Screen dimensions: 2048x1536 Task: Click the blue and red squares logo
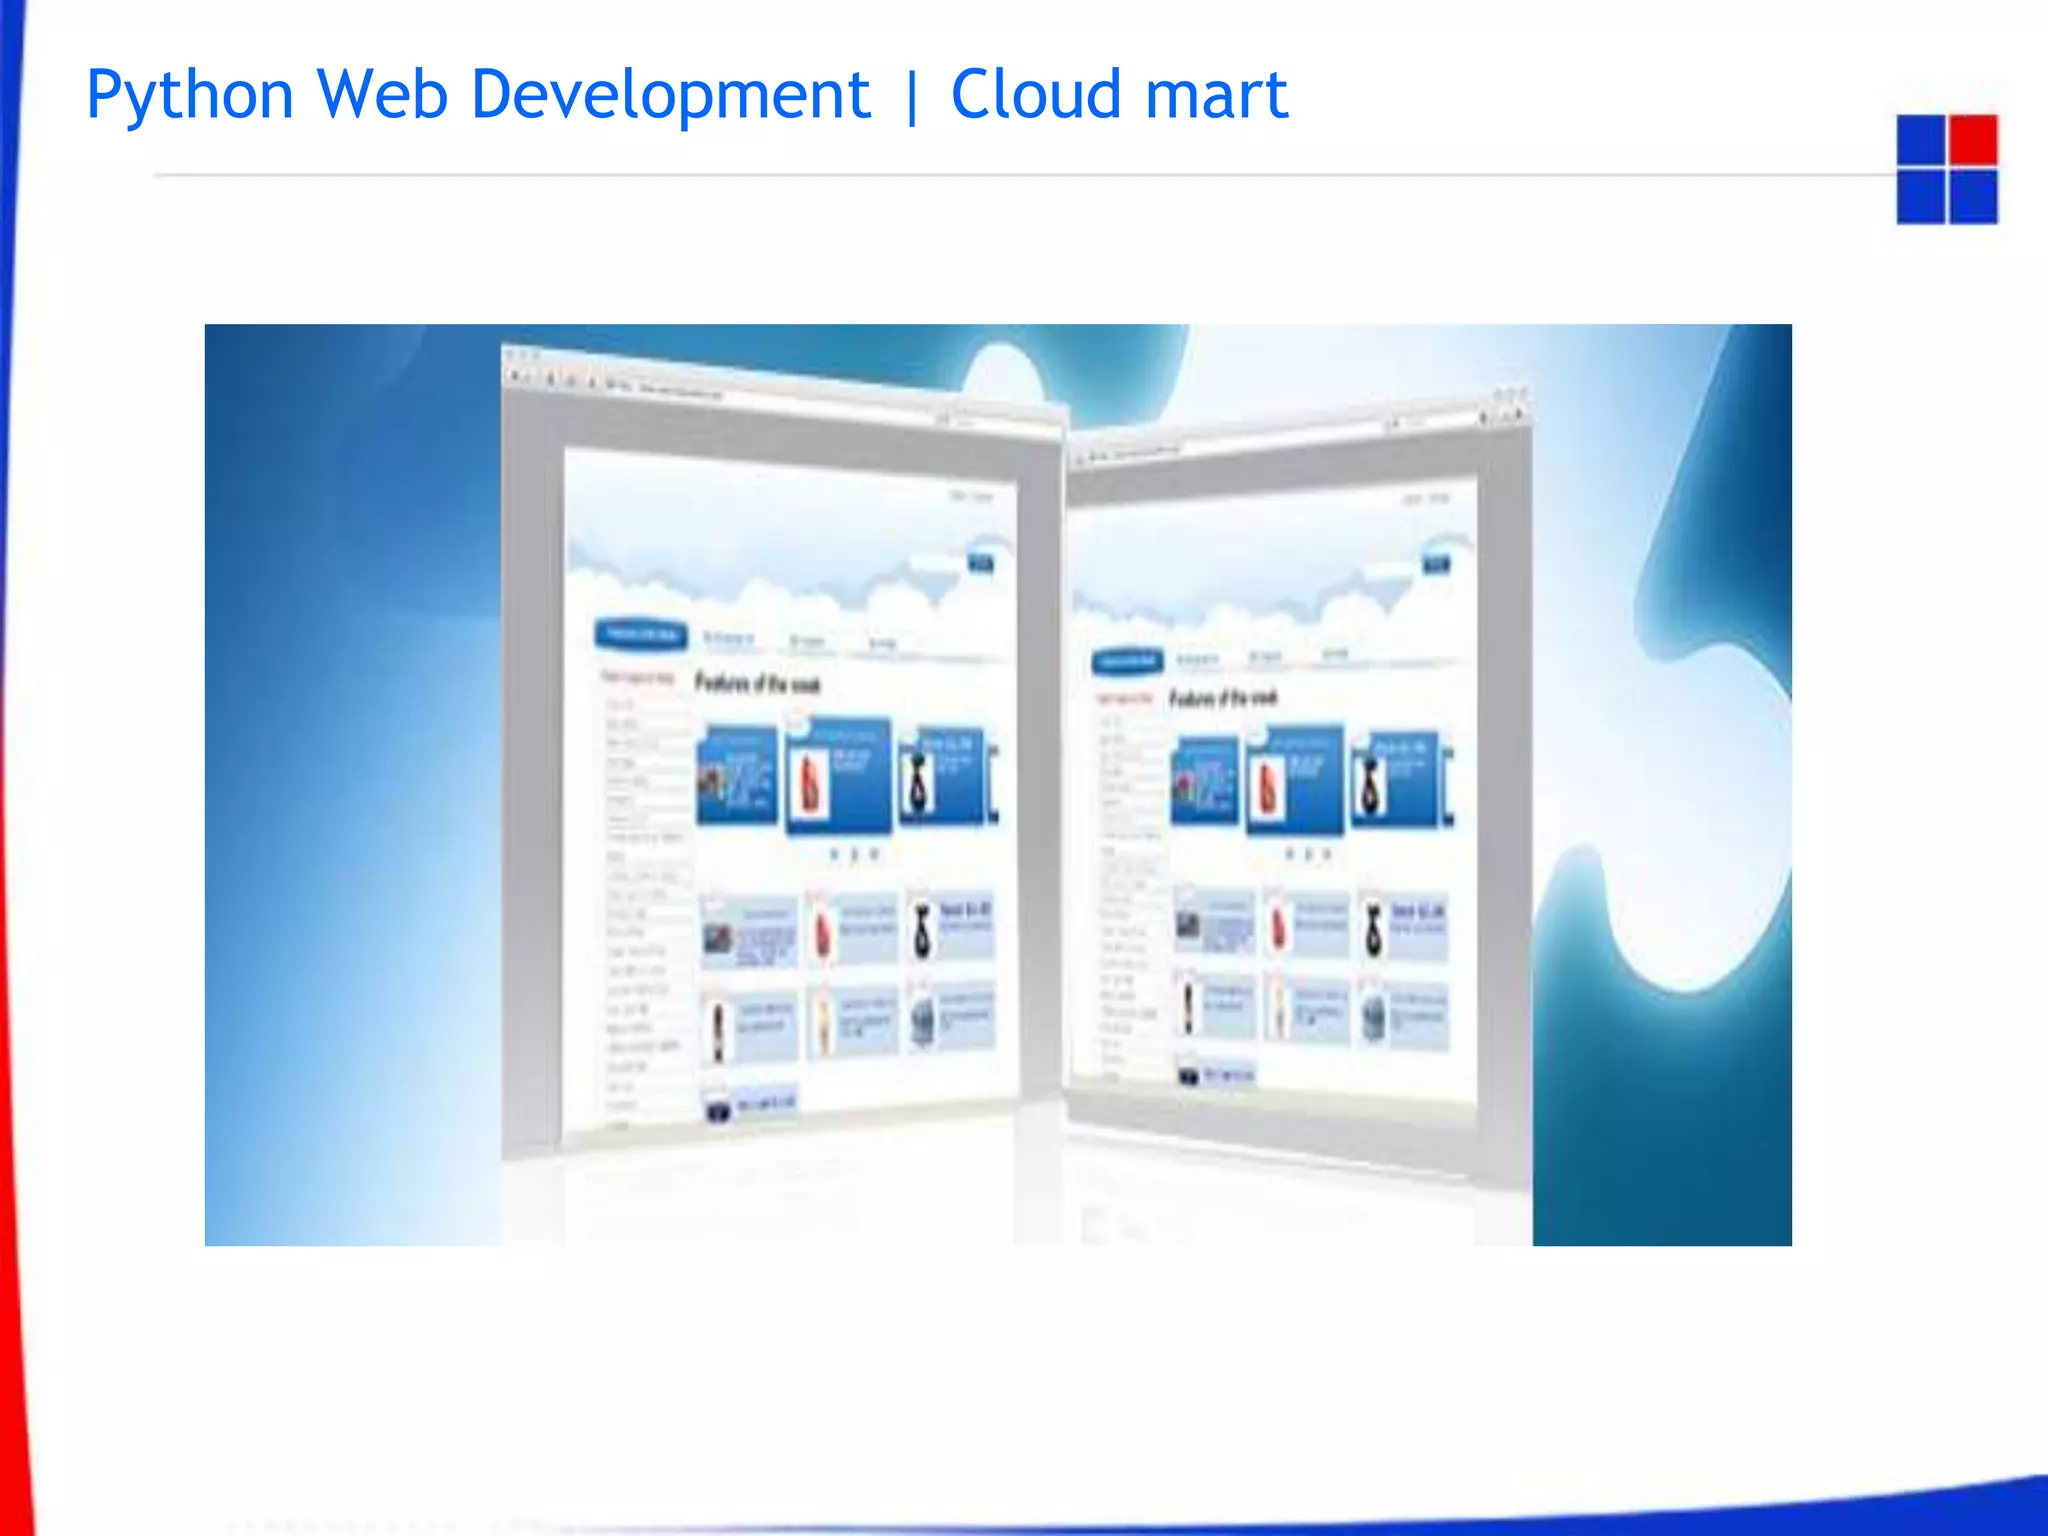(x=1947, y=169)
